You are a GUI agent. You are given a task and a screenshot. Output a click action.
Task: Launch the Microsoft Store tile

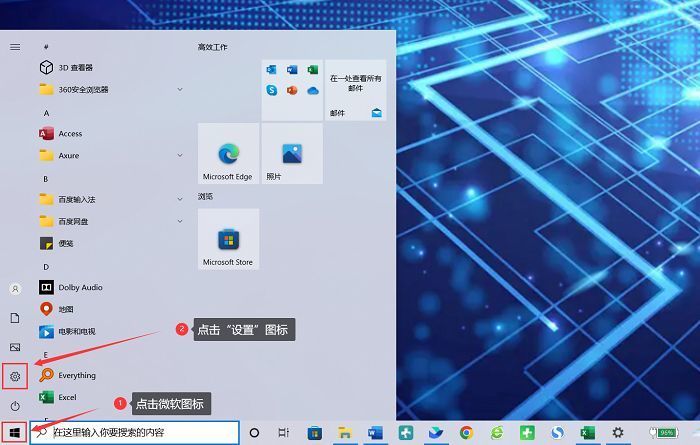click(228, 239)
